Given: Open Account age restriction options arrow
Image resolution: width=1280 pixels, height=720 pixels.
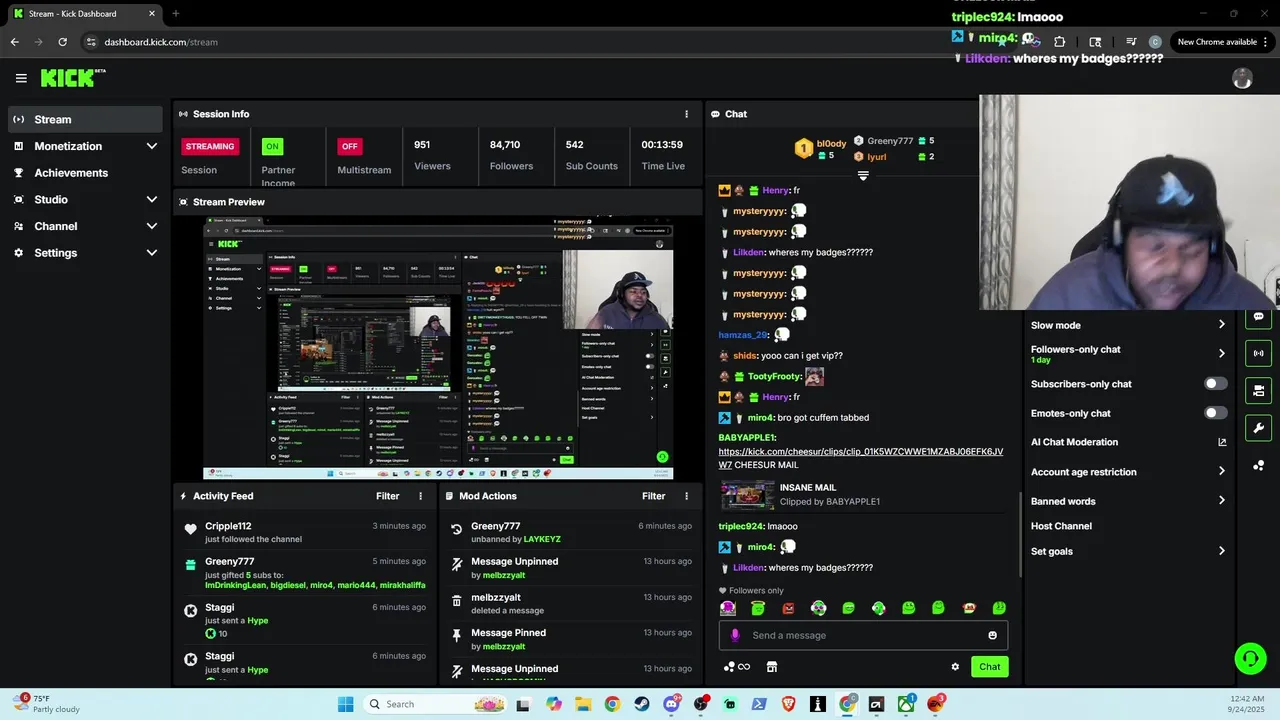Looking at the screenshot, I should (1221, 471).
